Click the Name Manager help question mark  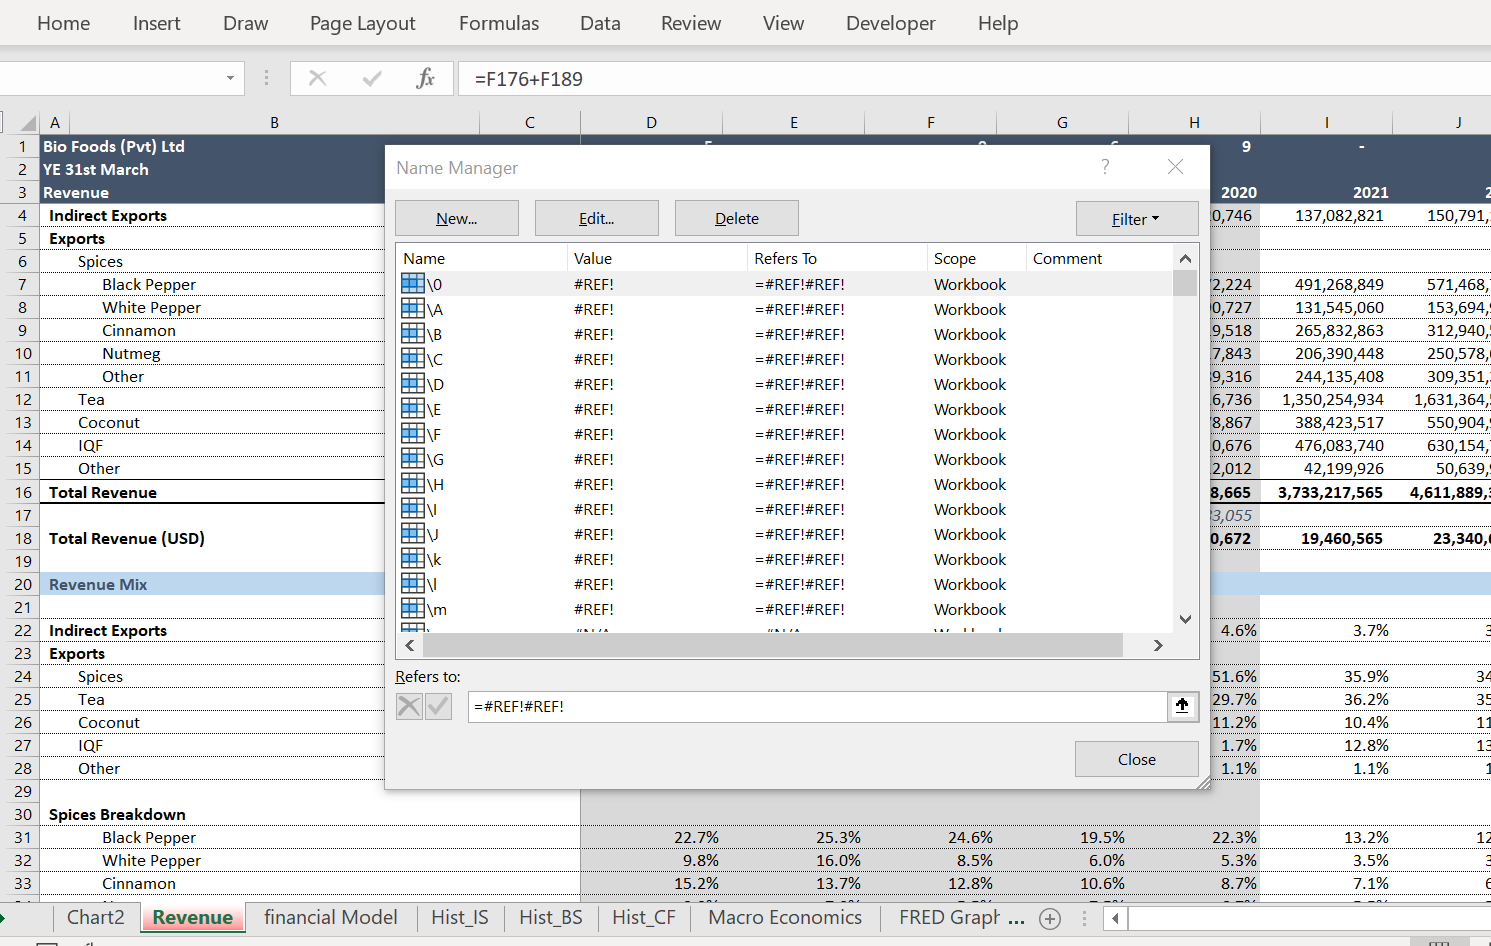(x=1105, y=167)
